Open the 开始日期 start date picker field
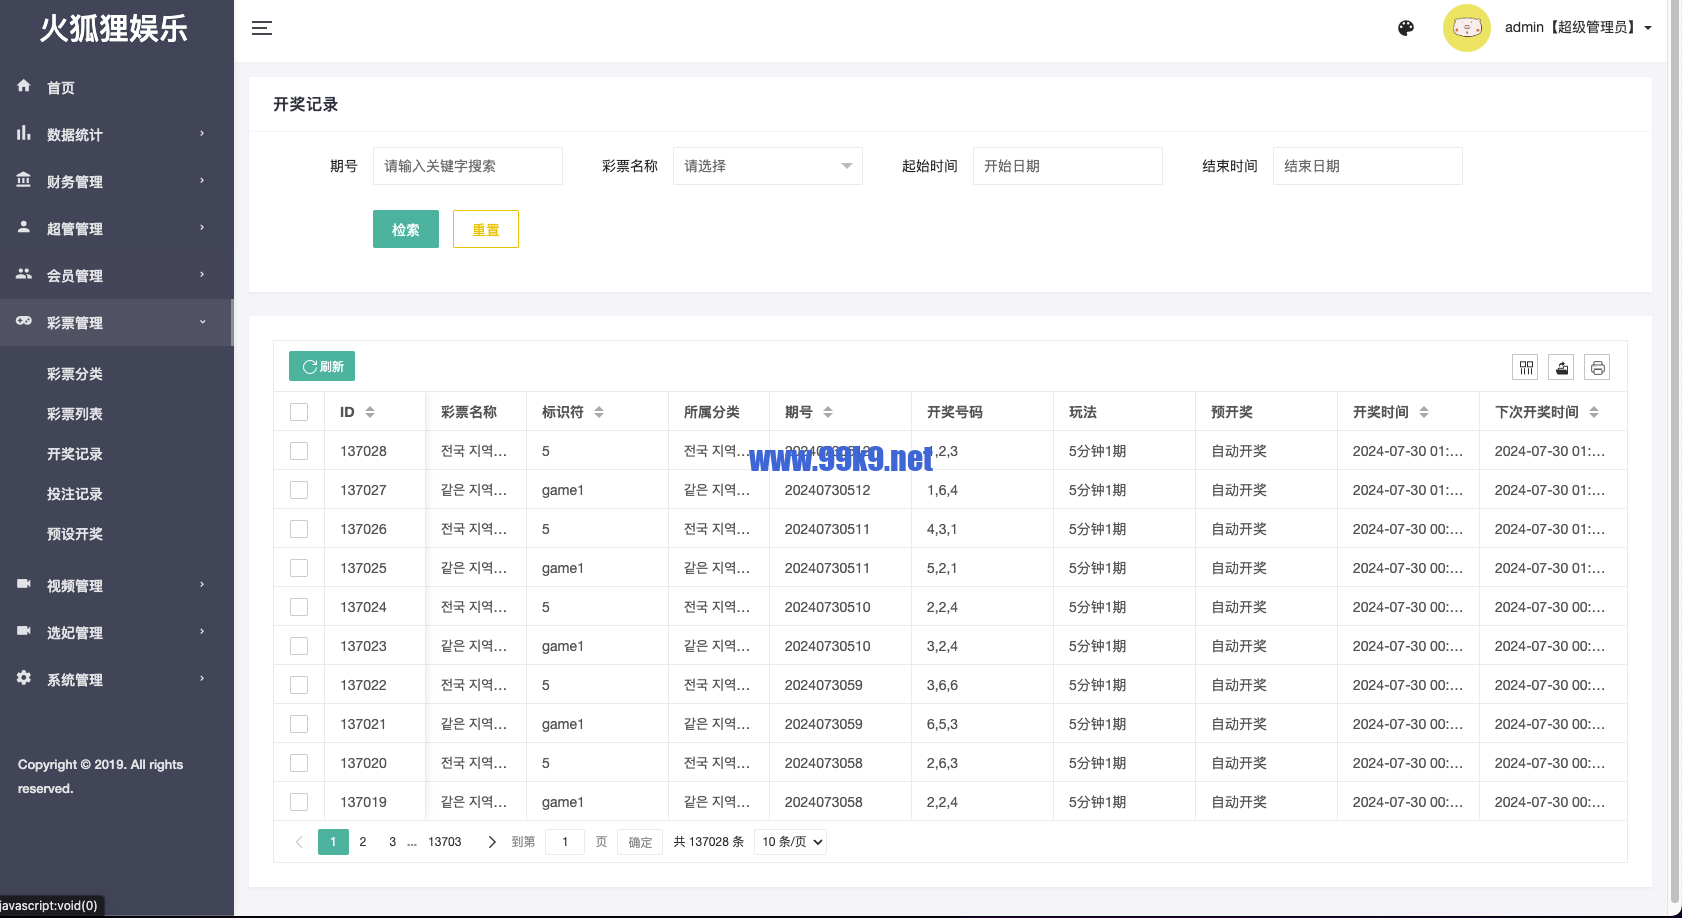Screen dimensions: 1682x918 (1068, 166)
